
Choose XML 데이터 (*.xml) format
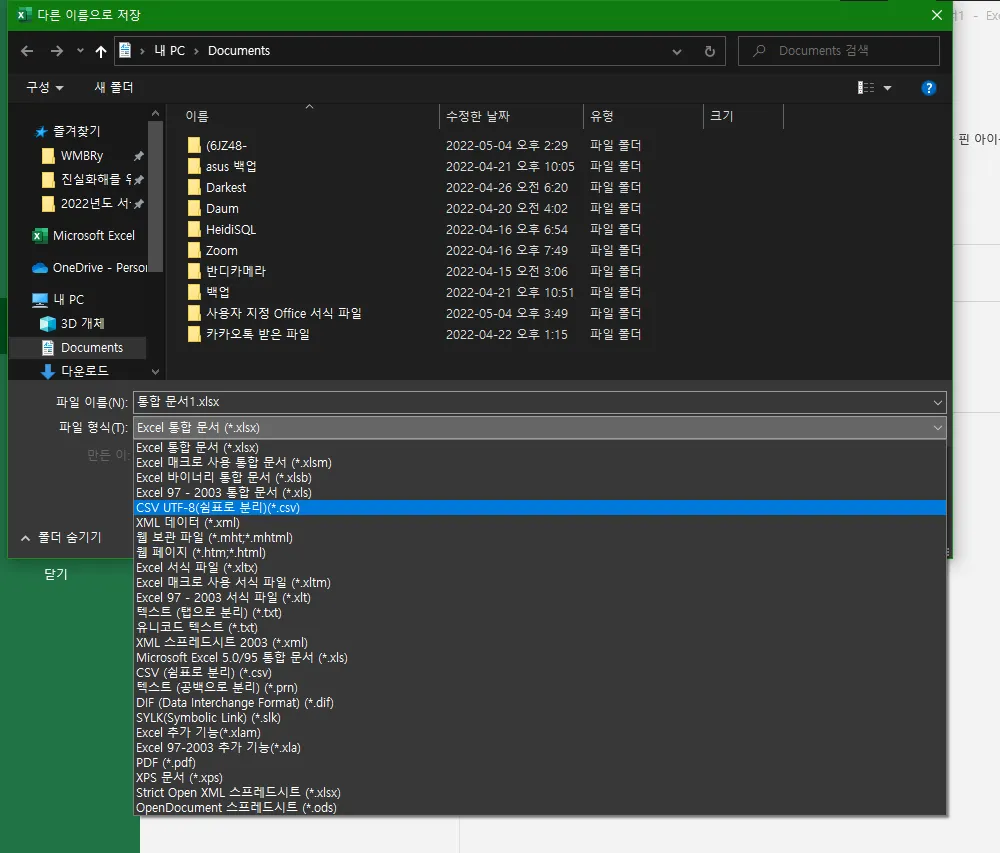click(540, 523)
